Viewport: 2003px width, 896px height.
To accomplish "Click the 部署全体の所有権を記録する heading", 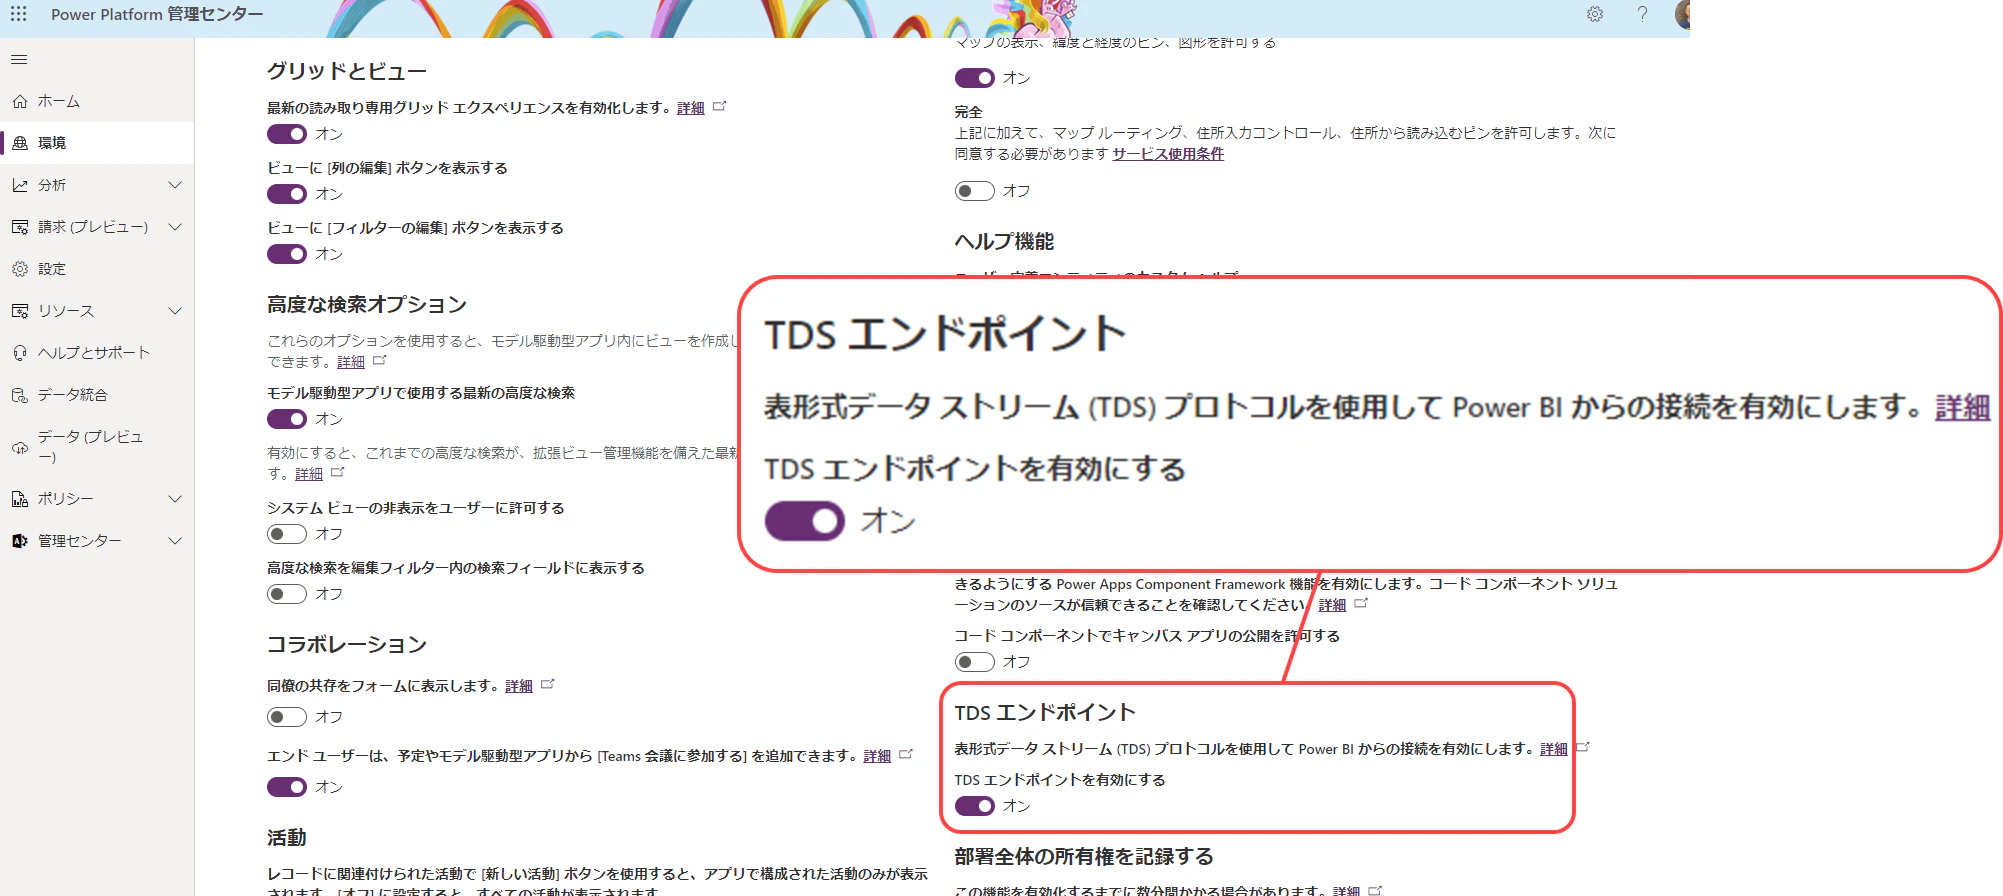I will tap(1084, 856).
